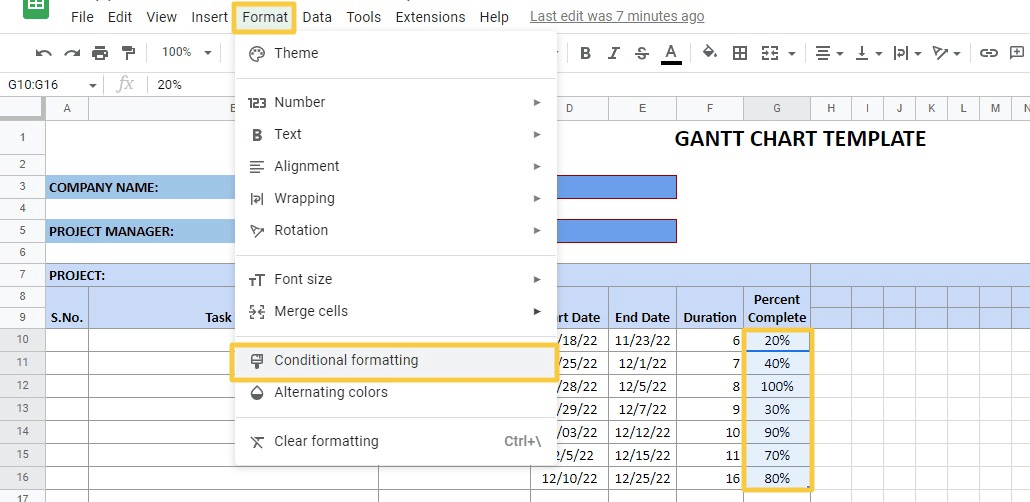This screenshot has width=1030, height=502.
Task: Click the formula bar showing 20%
Action: (x=589, y=85)
